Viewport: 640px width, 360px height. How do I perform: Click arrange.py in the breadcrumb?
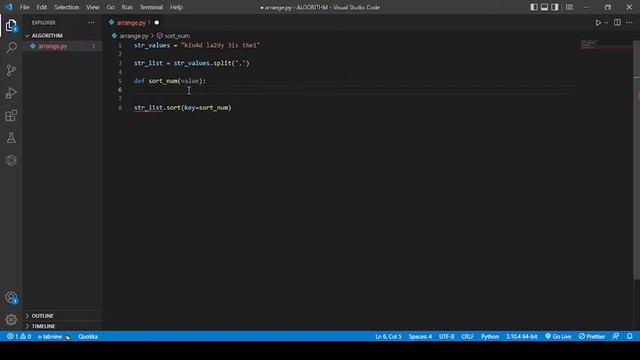coord(134,36)
